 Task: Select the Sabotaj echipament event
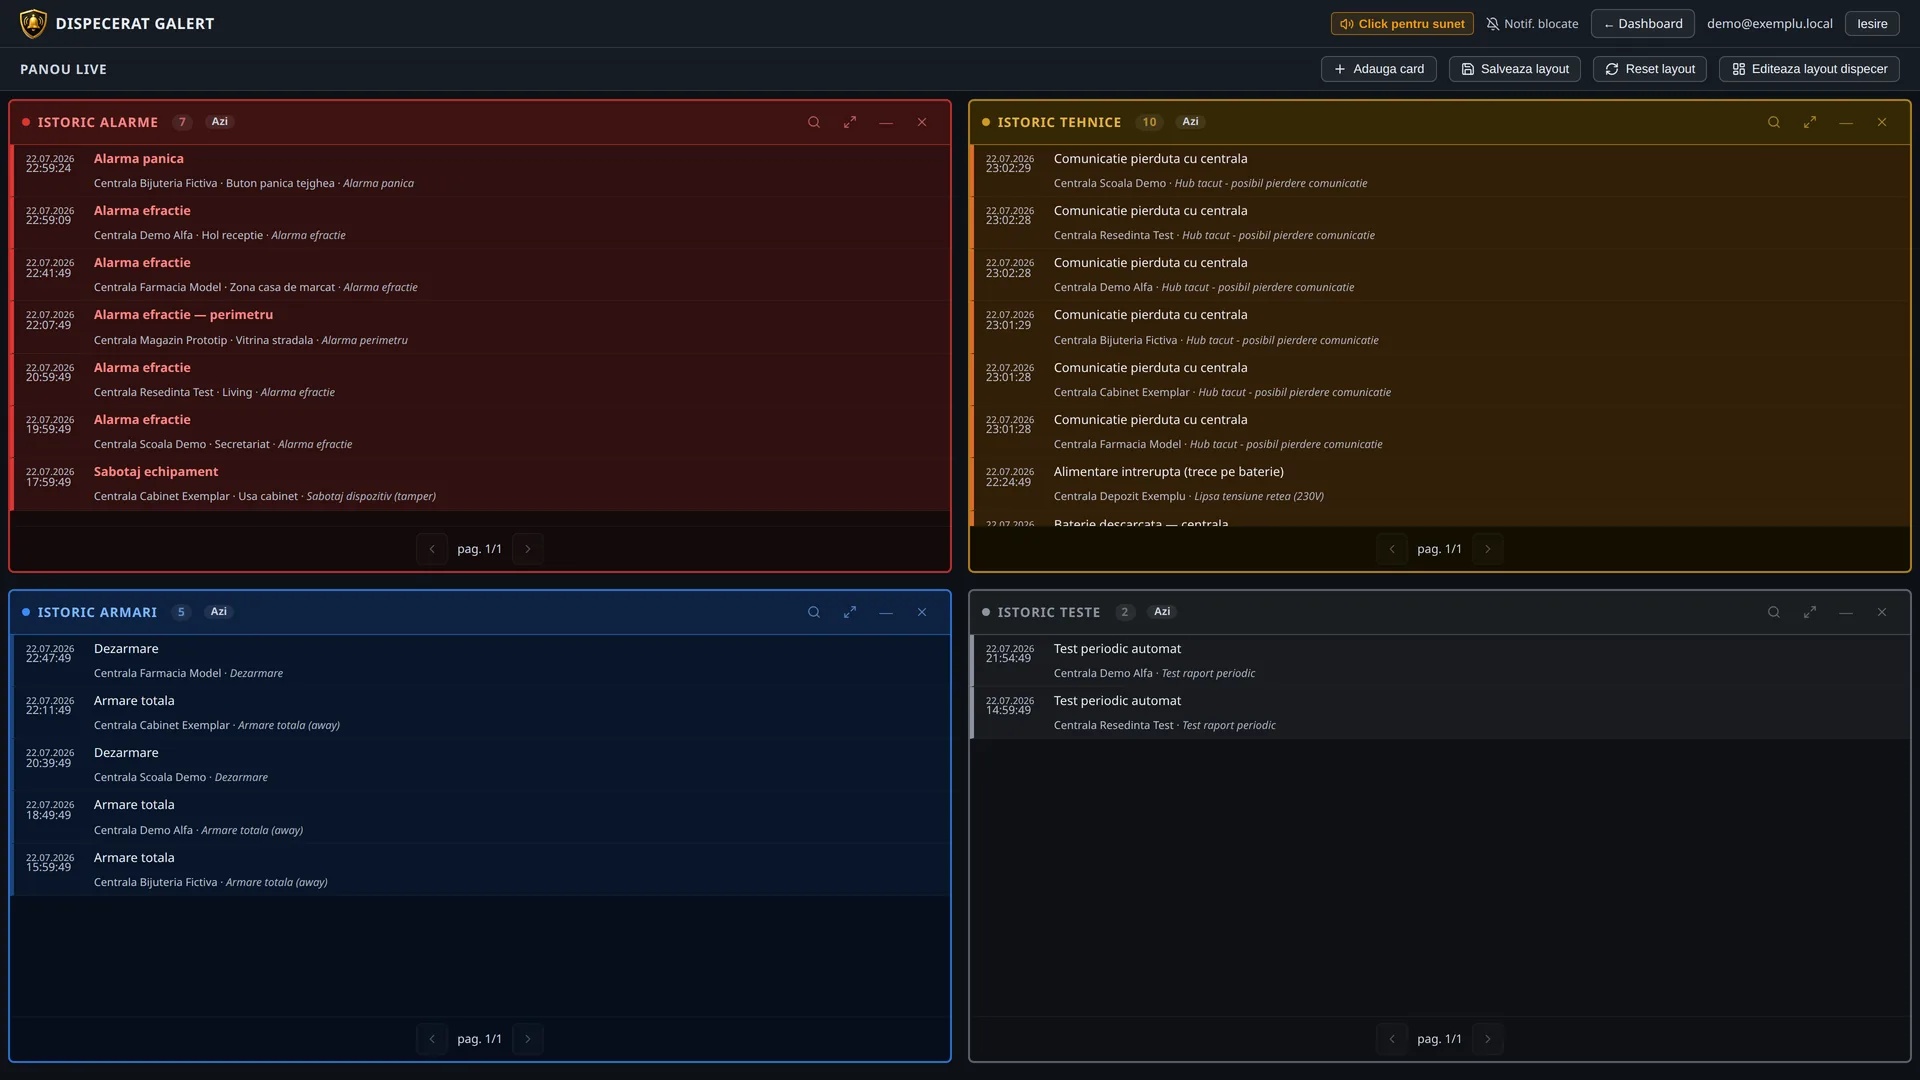coord(481,484)
